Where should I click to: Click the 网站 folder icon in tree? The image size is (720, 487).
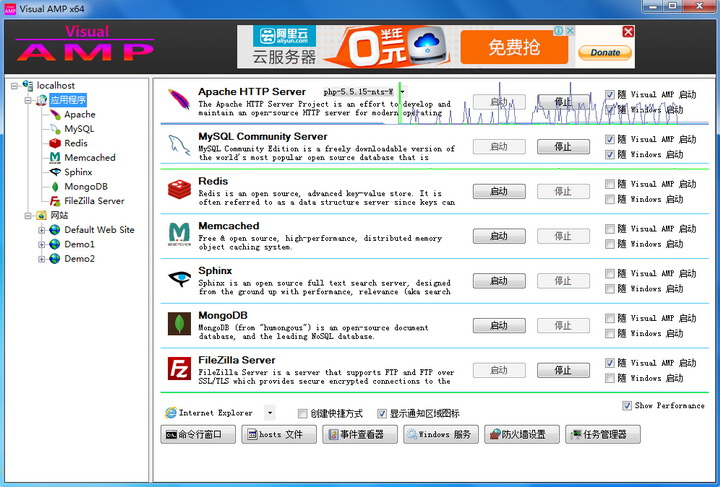[41, 215]
